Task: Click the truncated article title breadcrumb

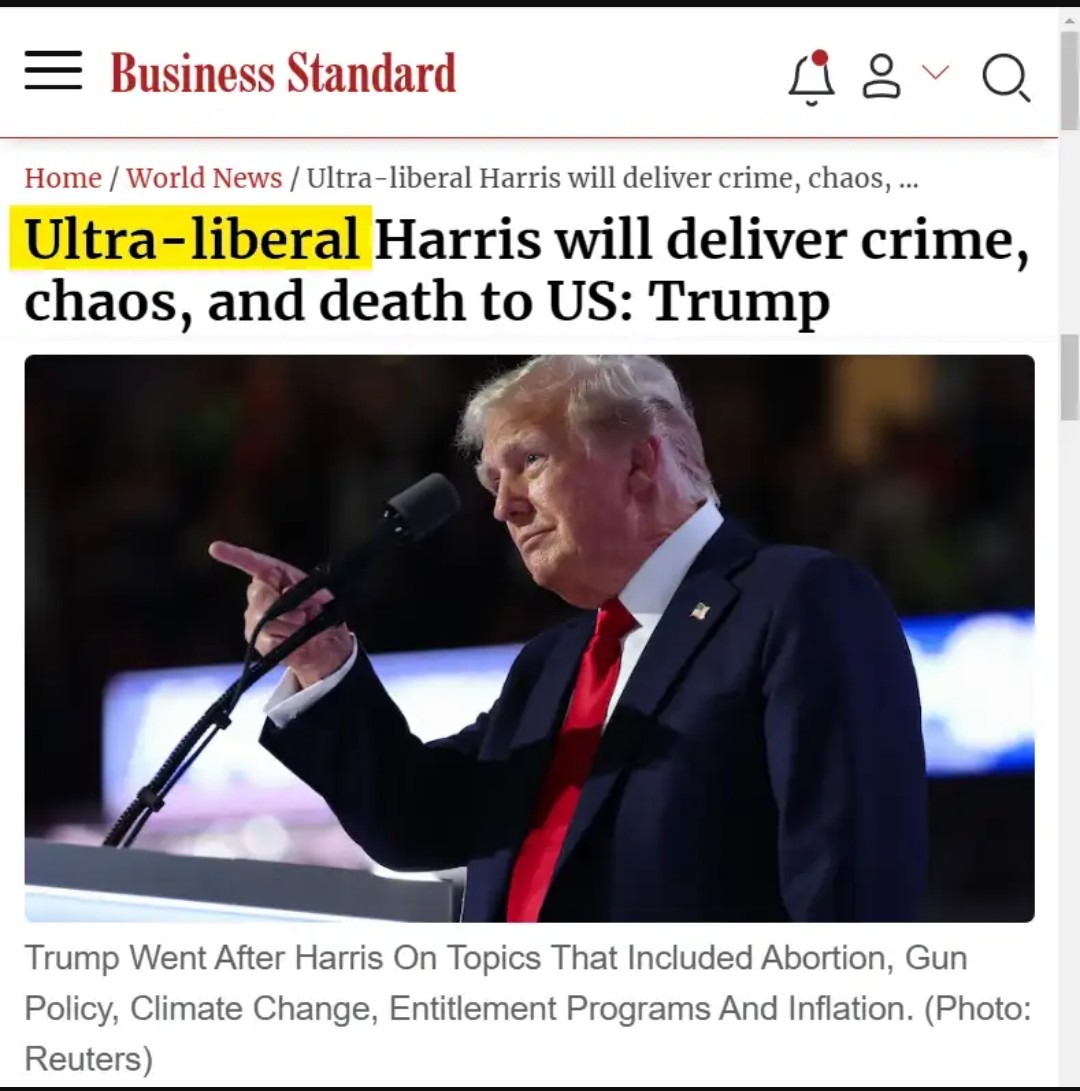Action: (x=612, y=178)
